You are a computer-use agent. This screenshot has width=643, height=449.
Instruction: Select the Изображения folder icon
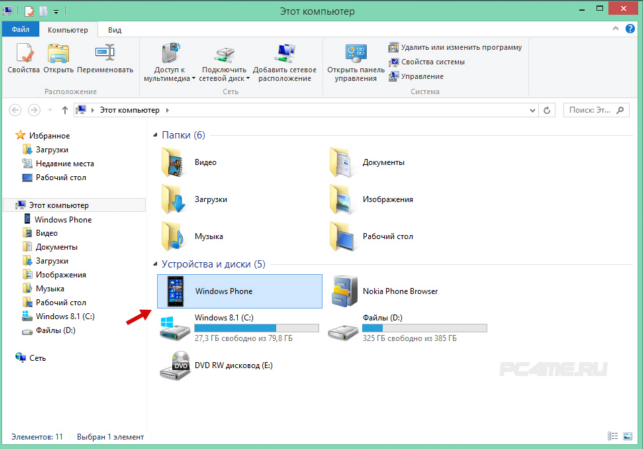(x=341, y=199)
